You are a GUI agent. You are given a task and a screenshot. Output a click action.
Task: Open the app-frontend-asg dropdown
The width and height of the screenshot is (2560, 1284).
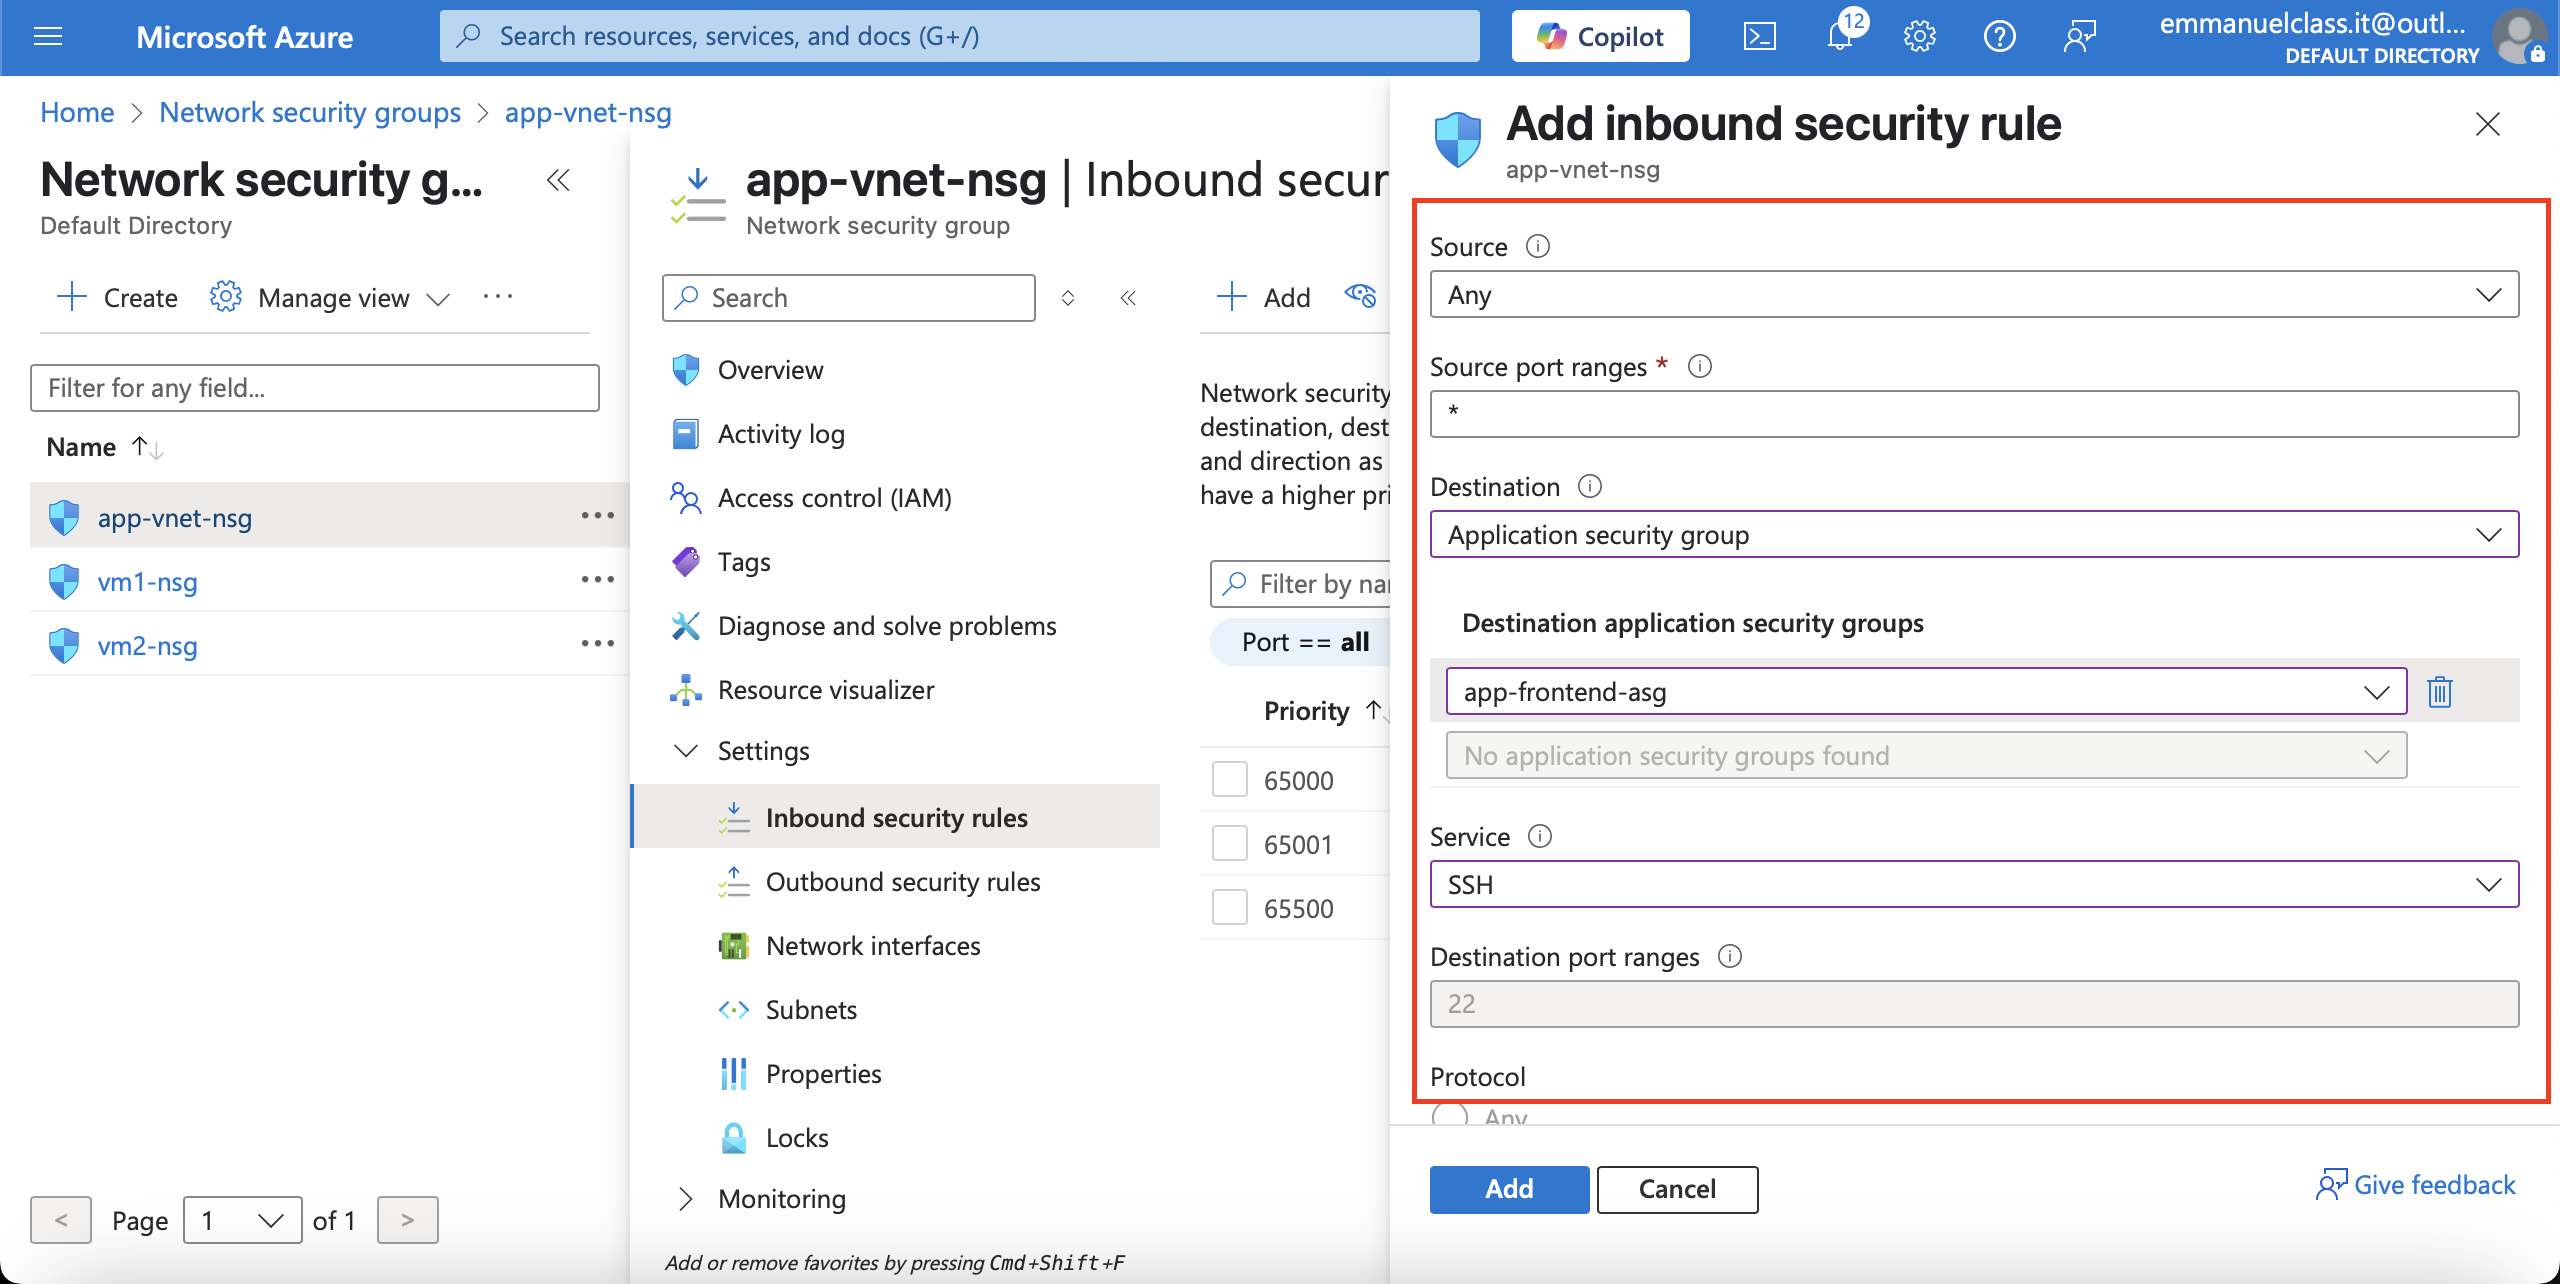click(x=1926, y=691)
